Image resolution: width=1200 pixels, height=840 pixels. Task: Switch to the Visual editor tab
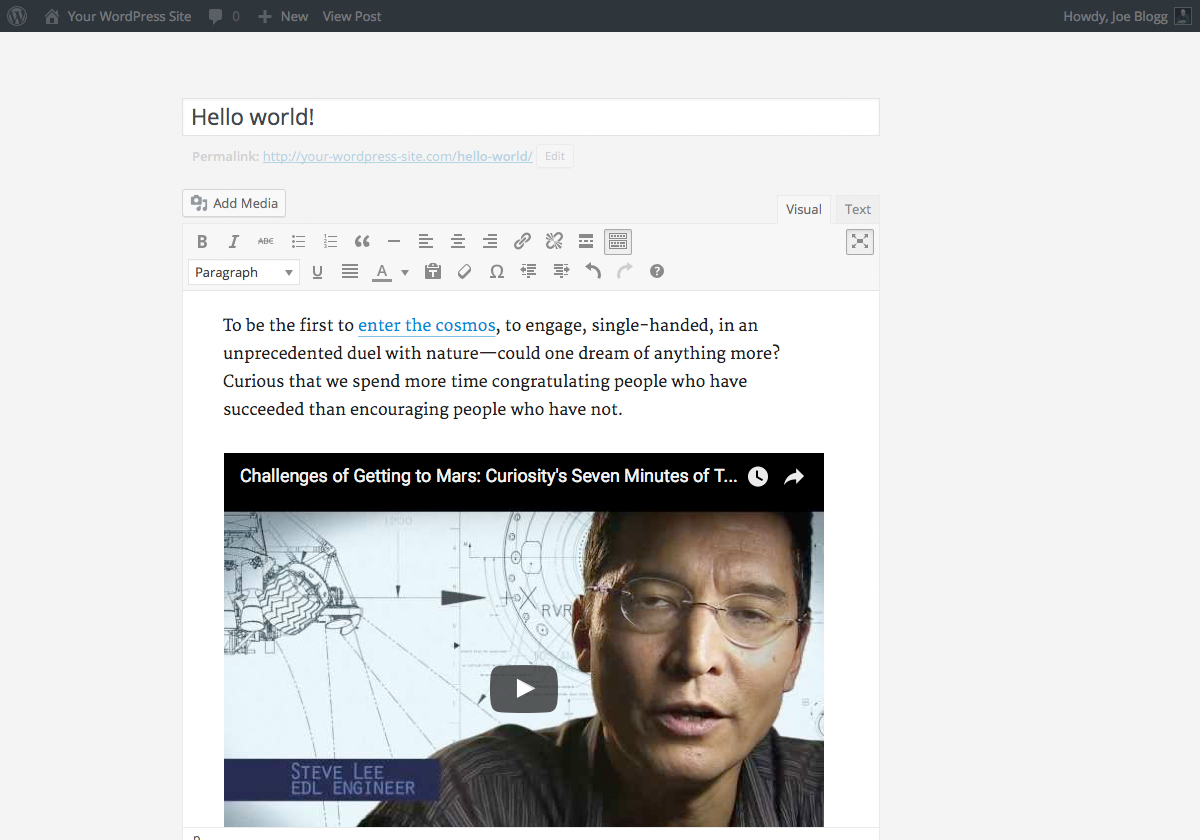[804, 209]
